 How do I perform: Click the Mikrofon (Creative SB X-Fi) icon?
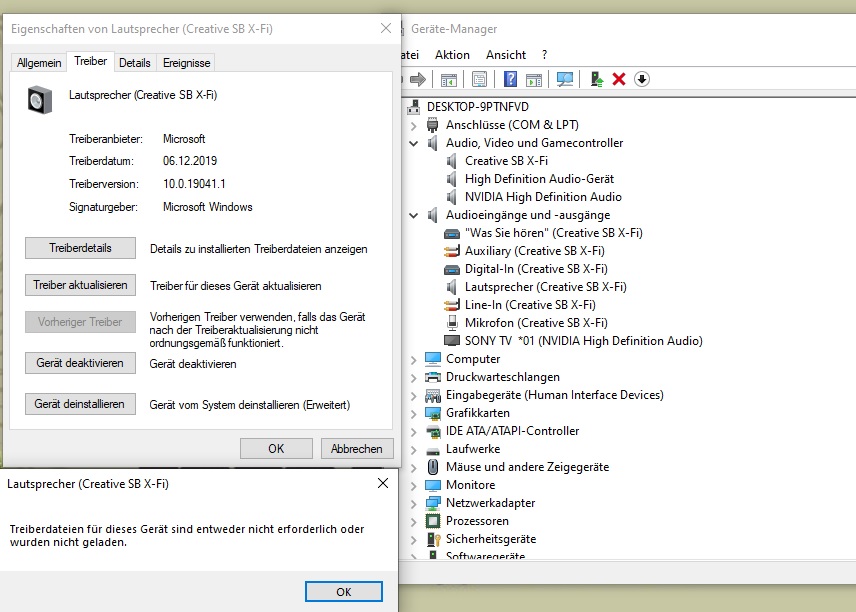[x=452, y=323]
